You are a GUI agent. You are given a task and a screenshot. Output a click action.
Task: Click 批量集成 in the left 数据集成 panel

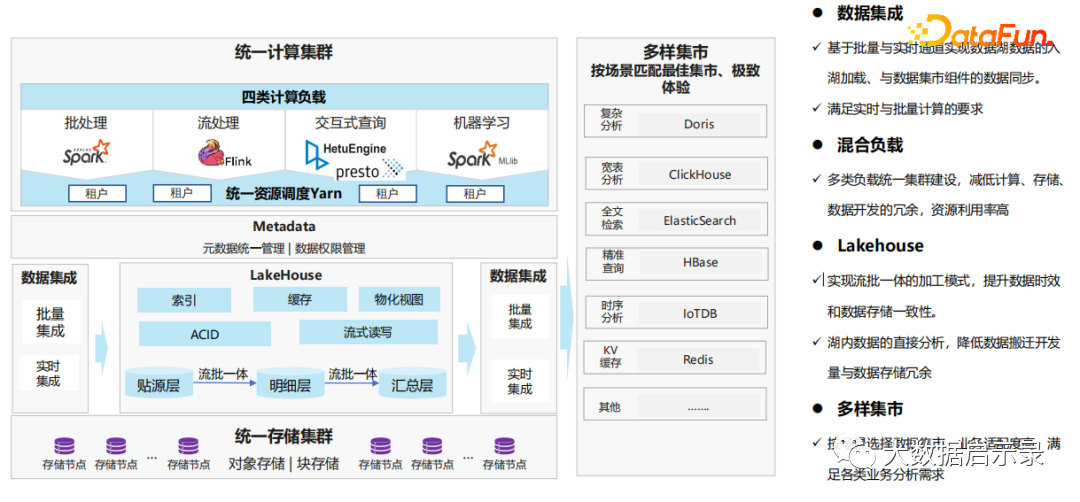coord(51,322)
